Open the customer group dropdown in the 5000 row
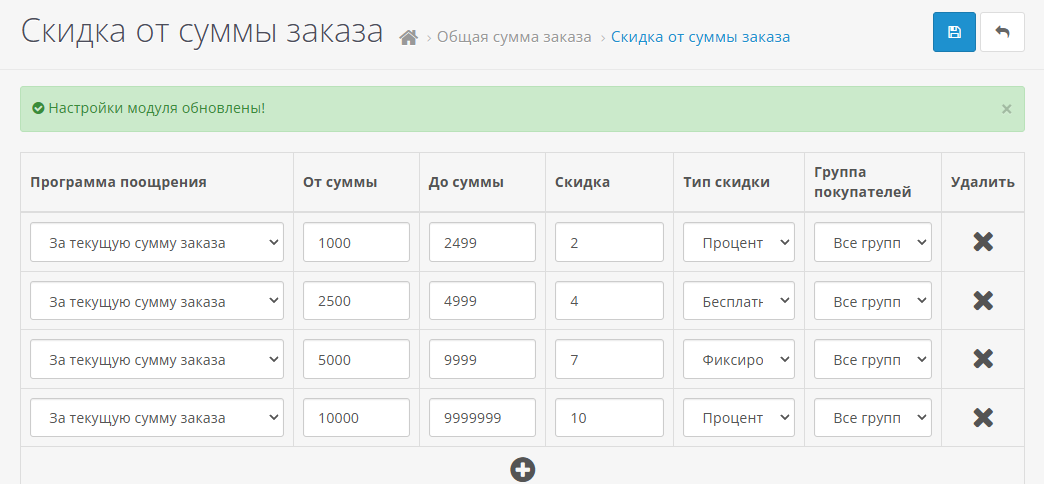Viewport: 1044px width, 484px height. point(872,360)
